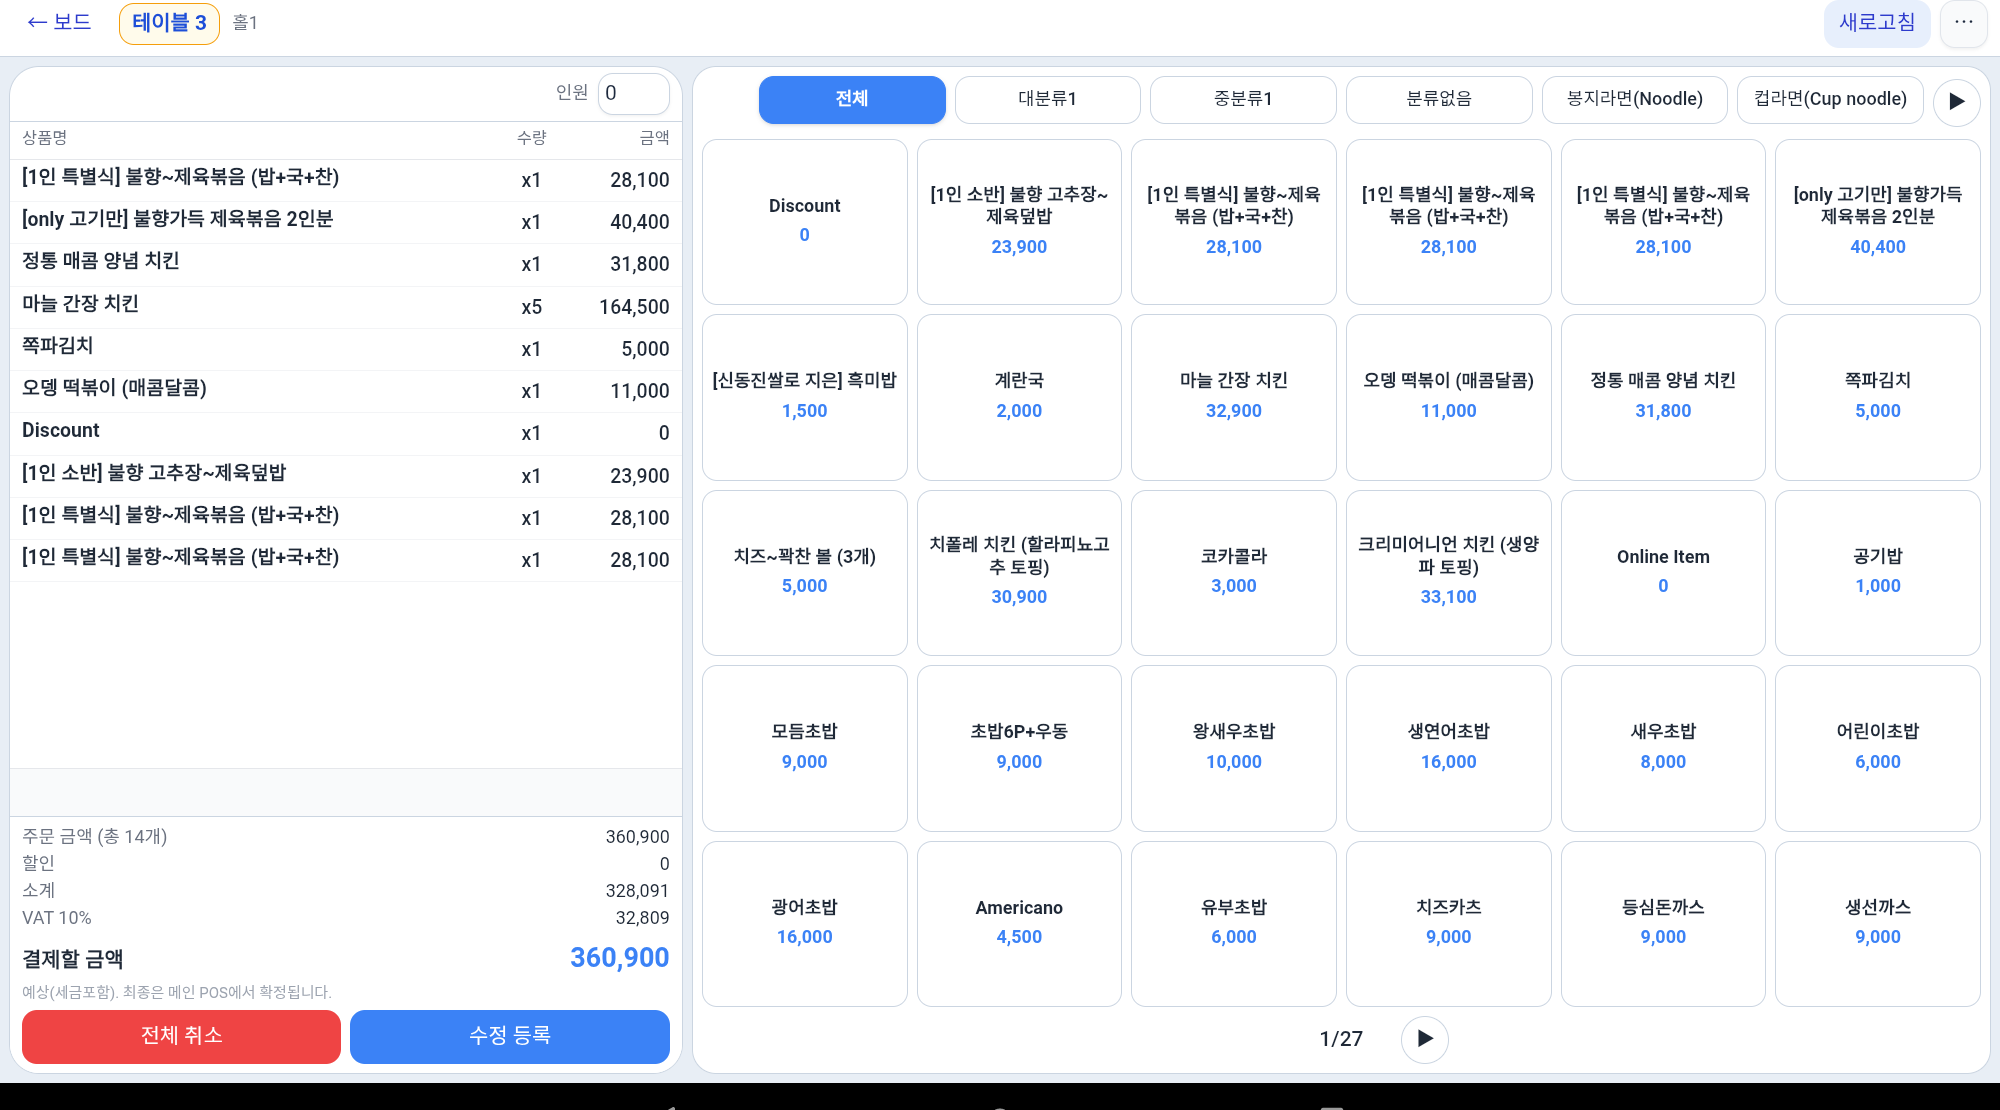Select the 컵라면(Cup noodle) category tab
2000x1110 pixels.
tap(1830, 99)
